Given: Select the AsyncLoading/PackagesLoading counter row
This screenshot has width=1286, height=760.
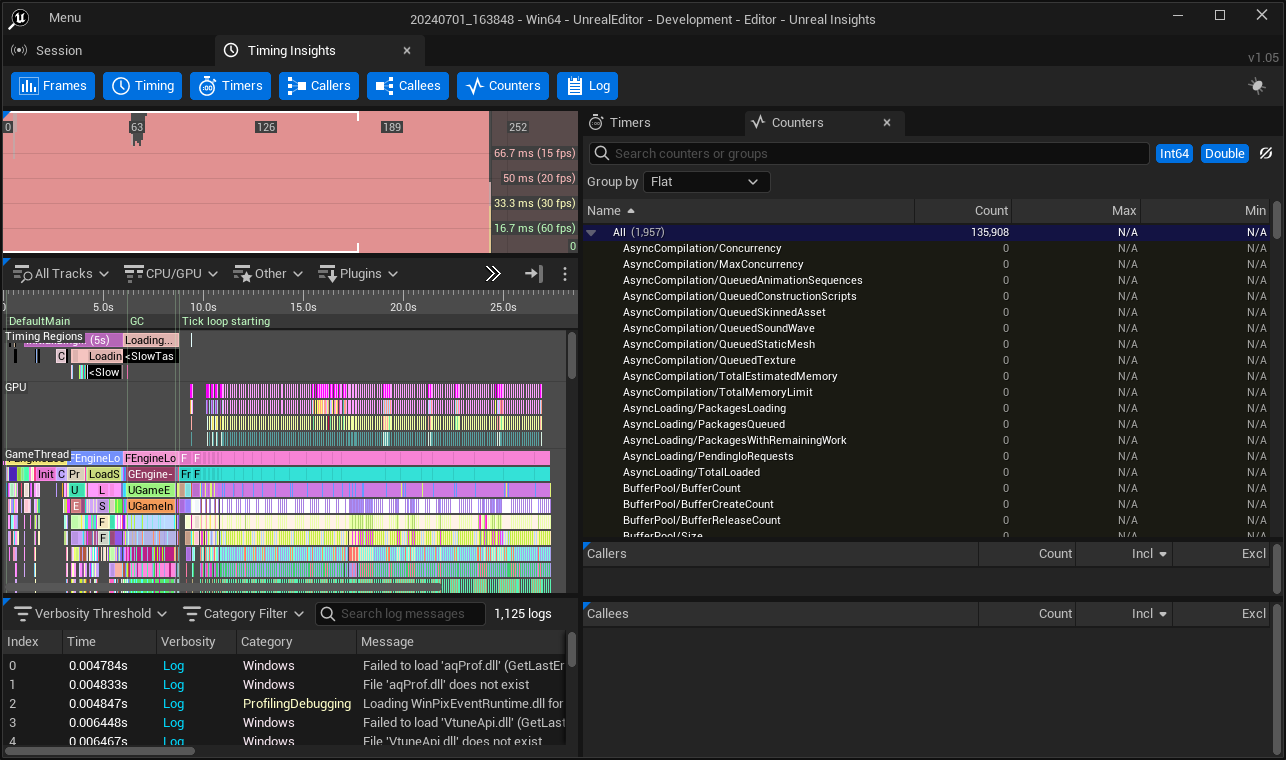Looking at the screenshot, I should tap(927, 408).
